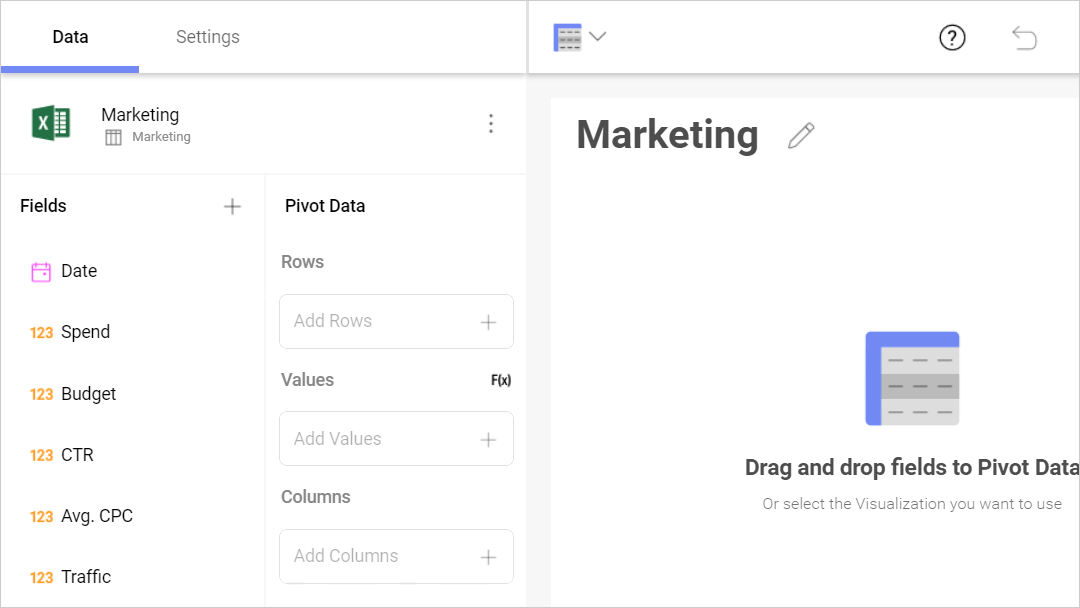Select the Spend field
The height and width of the screenshot is (608, 1080).
(85, 332)
